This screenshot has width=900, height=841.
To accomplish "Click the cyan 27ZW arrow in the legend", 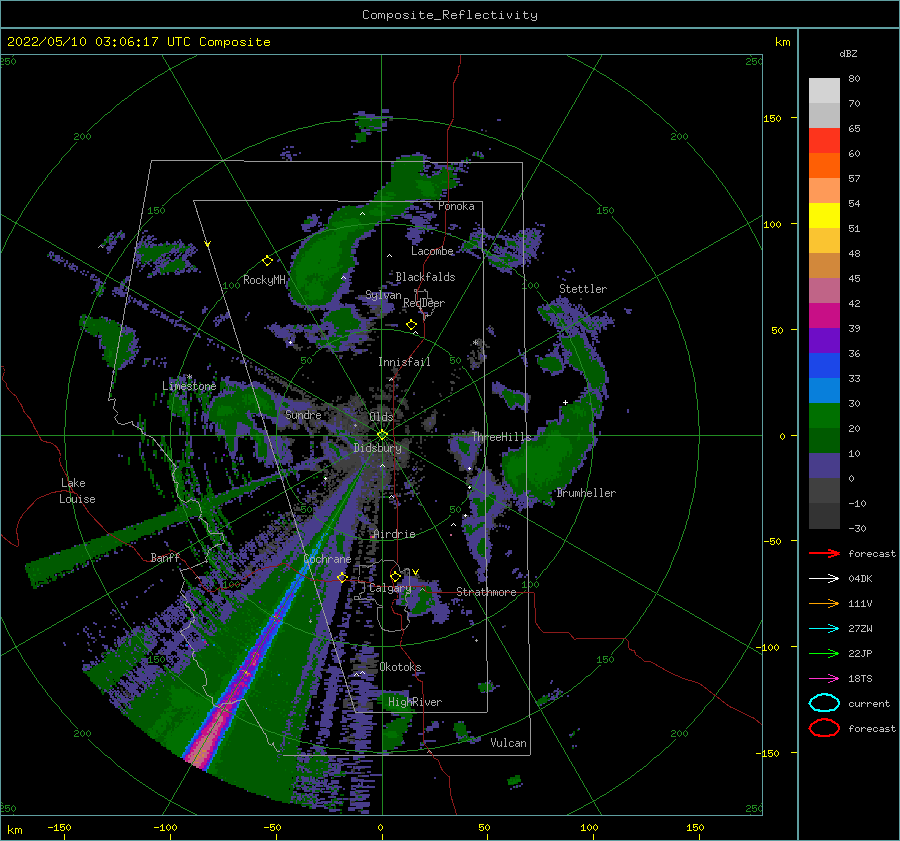I will [824, 629].
